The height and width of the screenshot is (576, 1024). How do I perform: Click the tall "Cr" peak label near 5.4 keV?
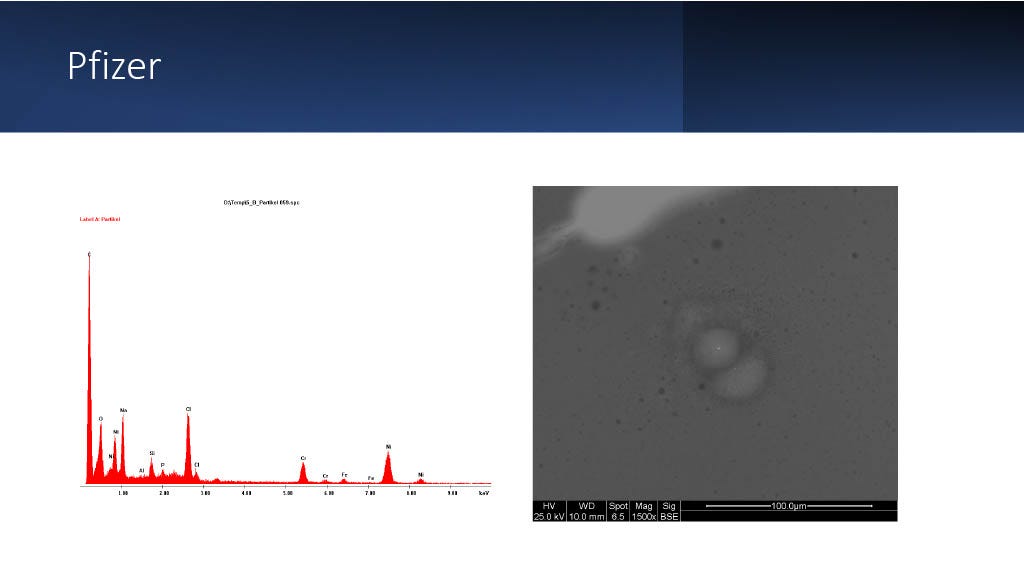pos(303,458)
